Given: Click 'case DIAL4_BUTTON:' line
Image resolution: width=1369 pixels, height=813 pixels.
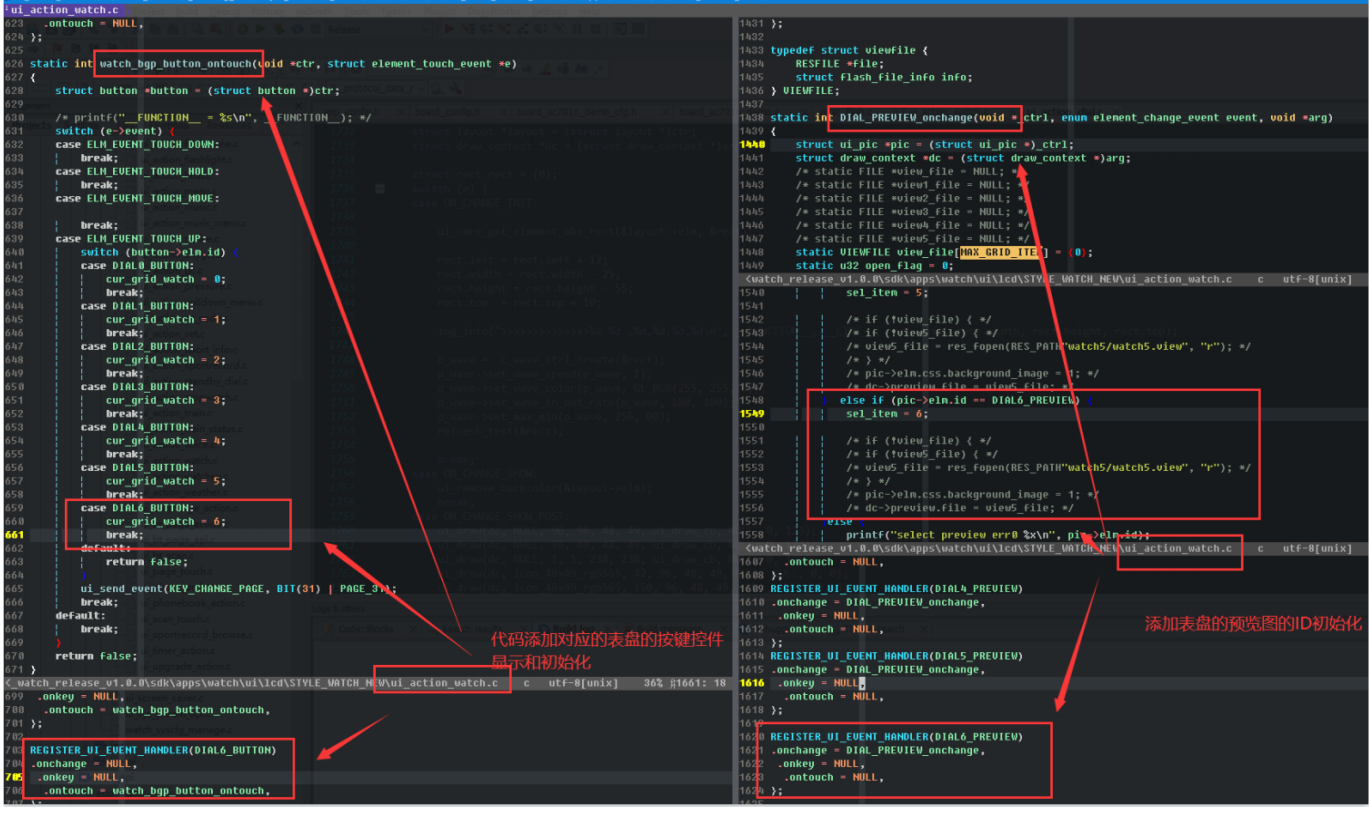Looking at the screenshot, I should [137, 427].
